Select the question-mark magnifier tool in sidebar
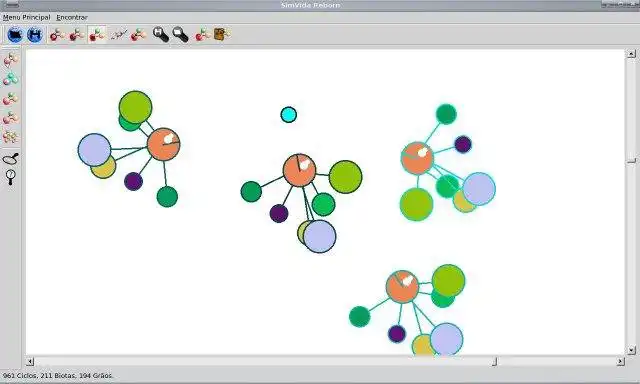Image resolution: width=640 pixels, height=384 pixels. (11, 177)
